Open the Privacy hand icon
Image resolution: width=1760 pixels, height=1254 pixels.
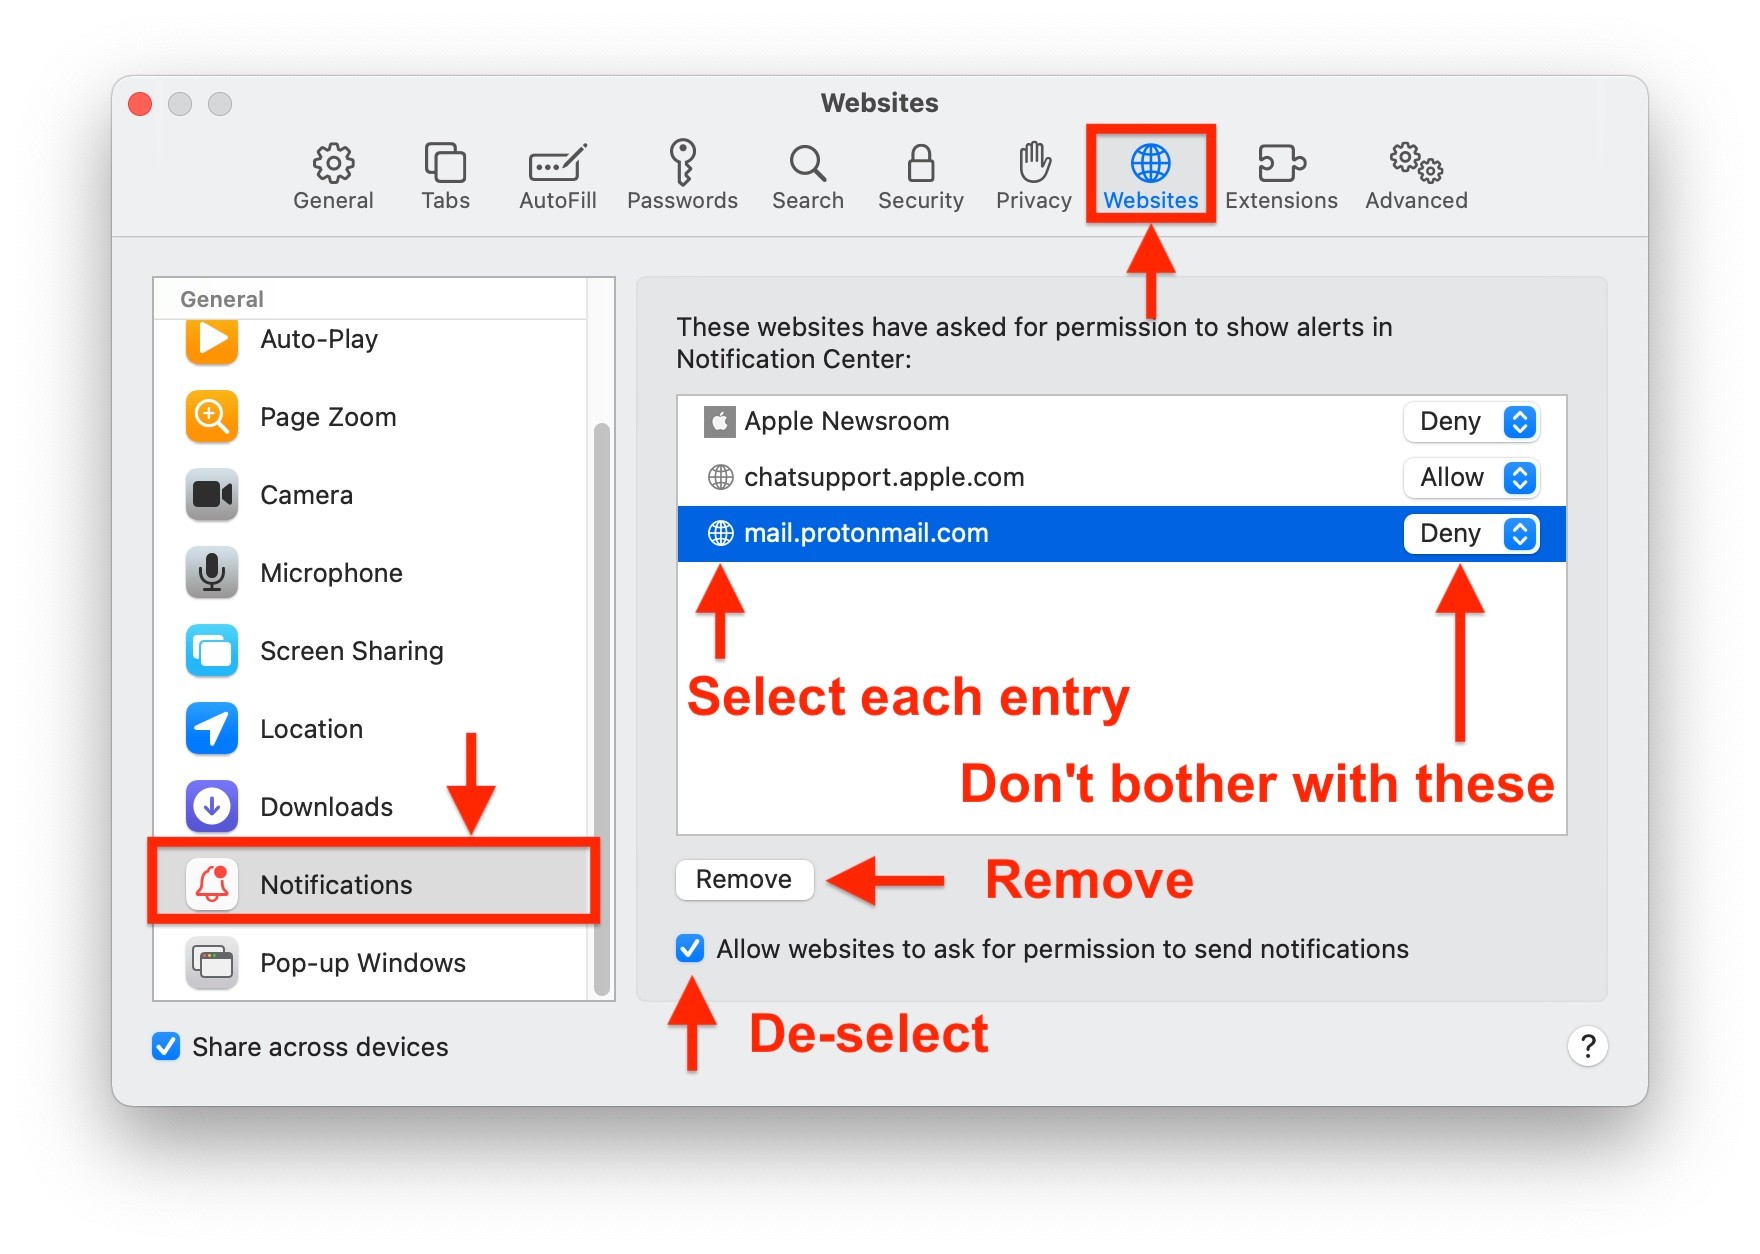(x=1034, y=162)
